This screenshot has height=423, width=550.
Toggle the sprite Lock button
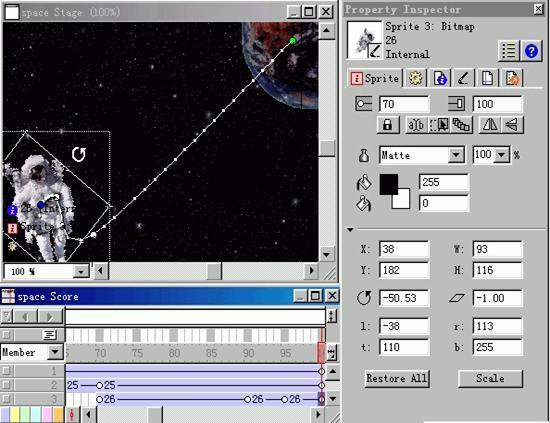pyautogui.click(x=388, y=125)
